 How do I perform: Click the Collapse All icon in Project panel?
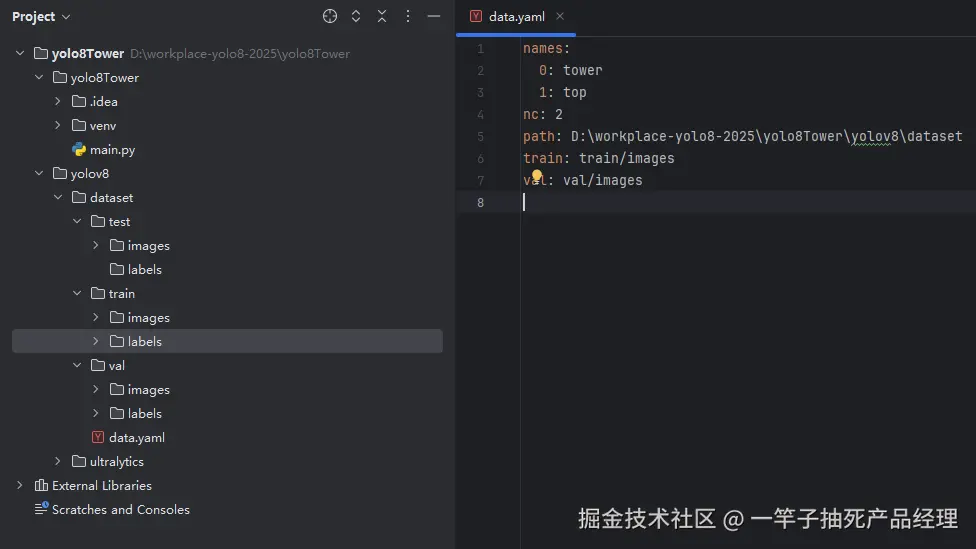point(382,16)
